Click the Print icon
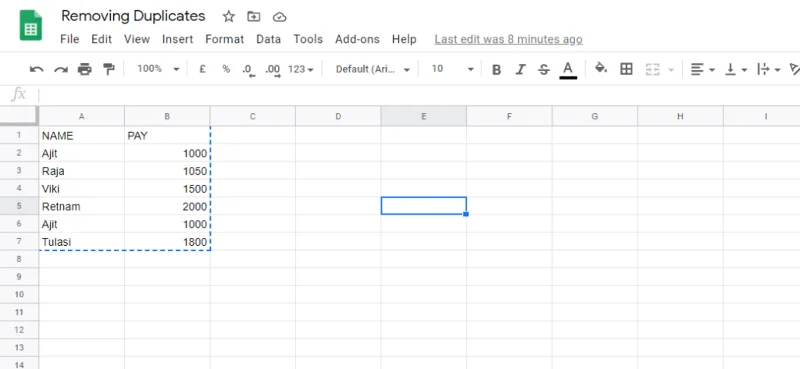800x369 pixels. [85, 69]
